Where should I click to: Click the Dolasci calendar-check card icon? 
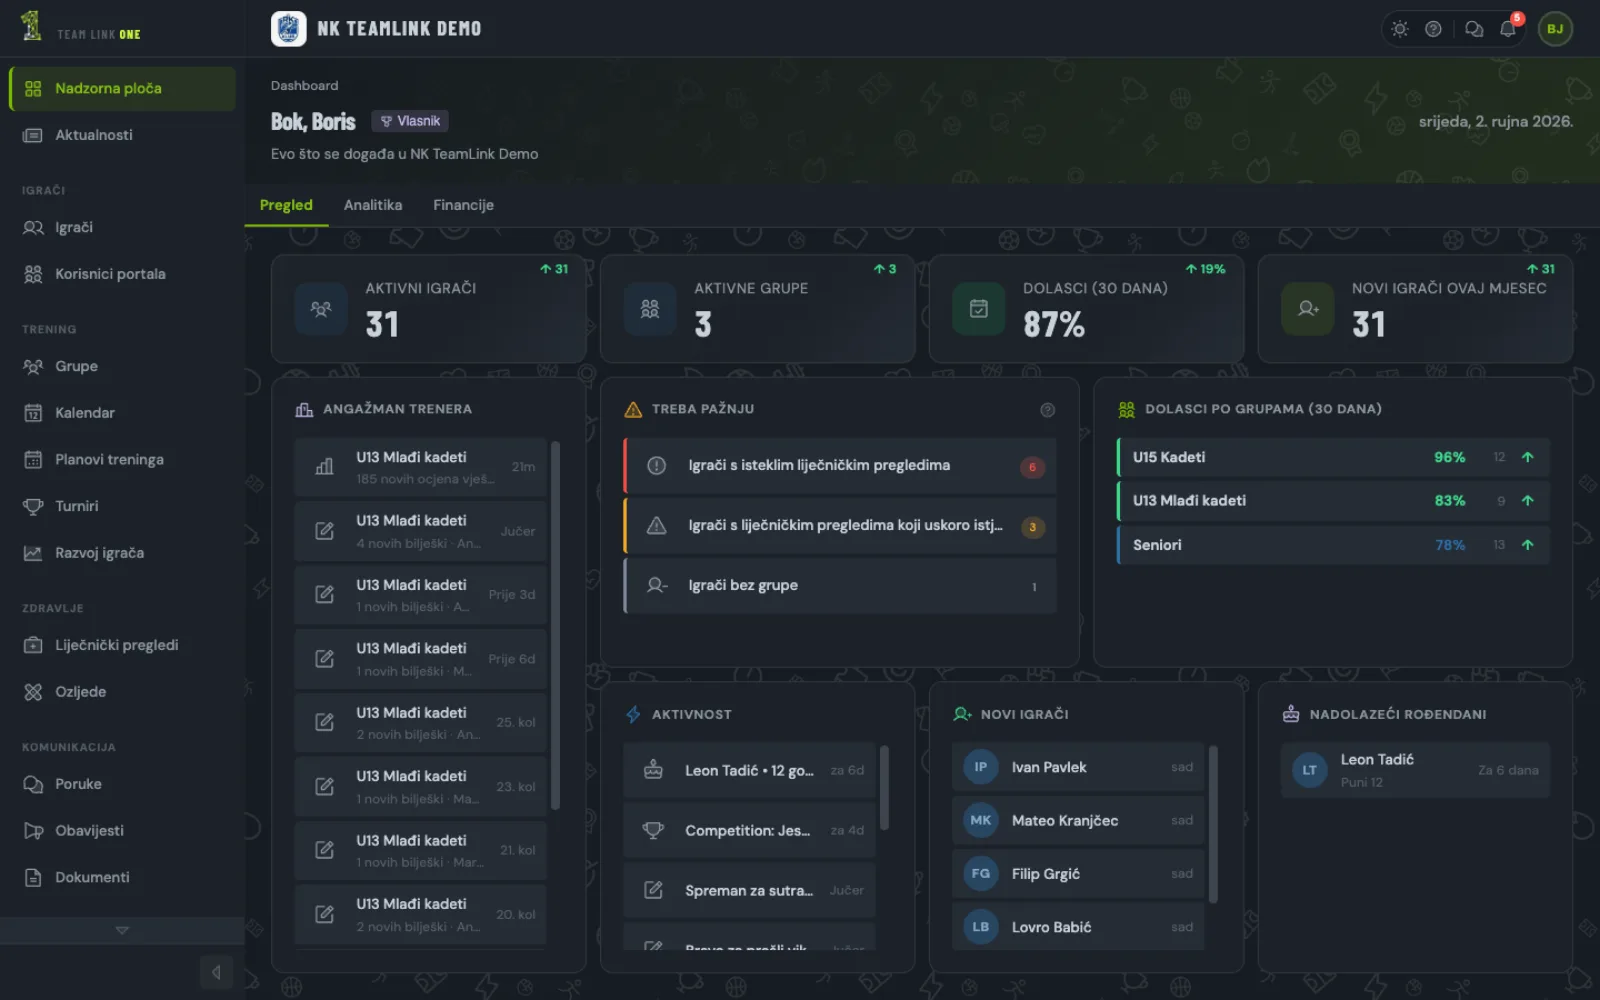pos(979,309)
